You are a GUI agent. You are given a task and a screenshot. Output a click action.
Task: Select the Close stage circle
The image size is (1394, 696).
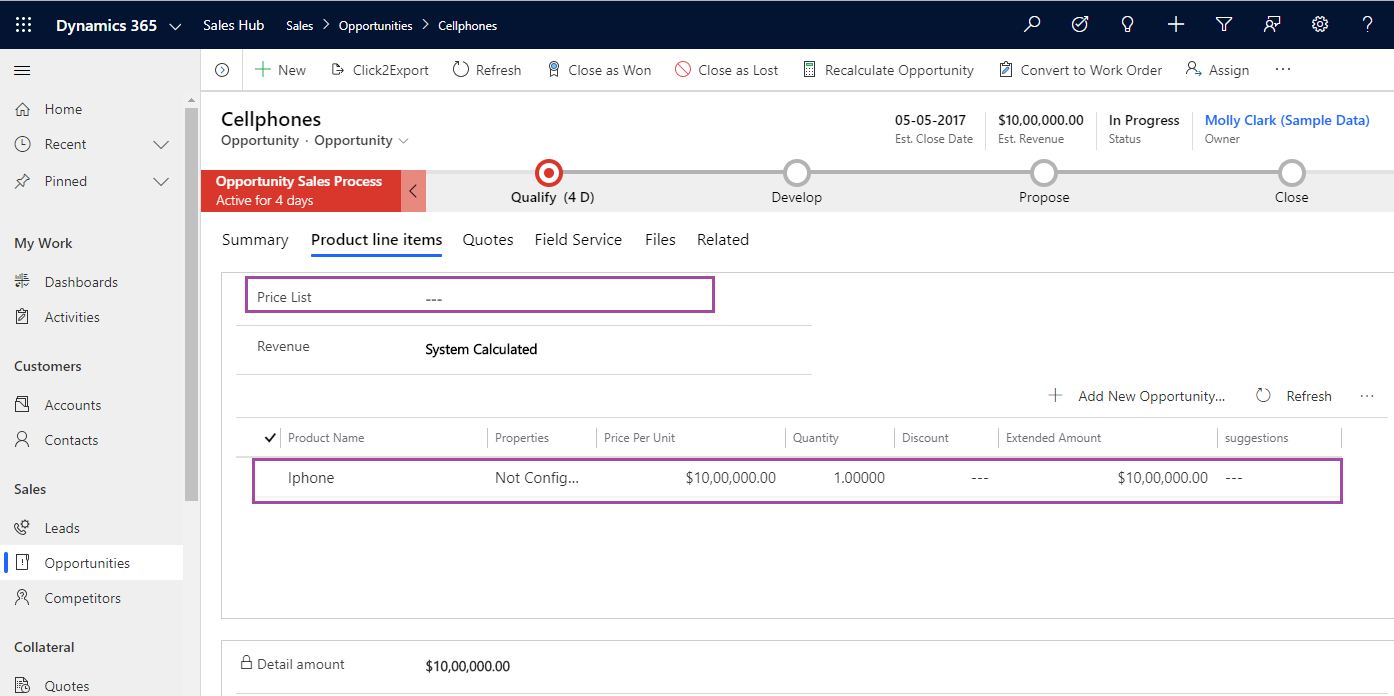[1292, 173]
